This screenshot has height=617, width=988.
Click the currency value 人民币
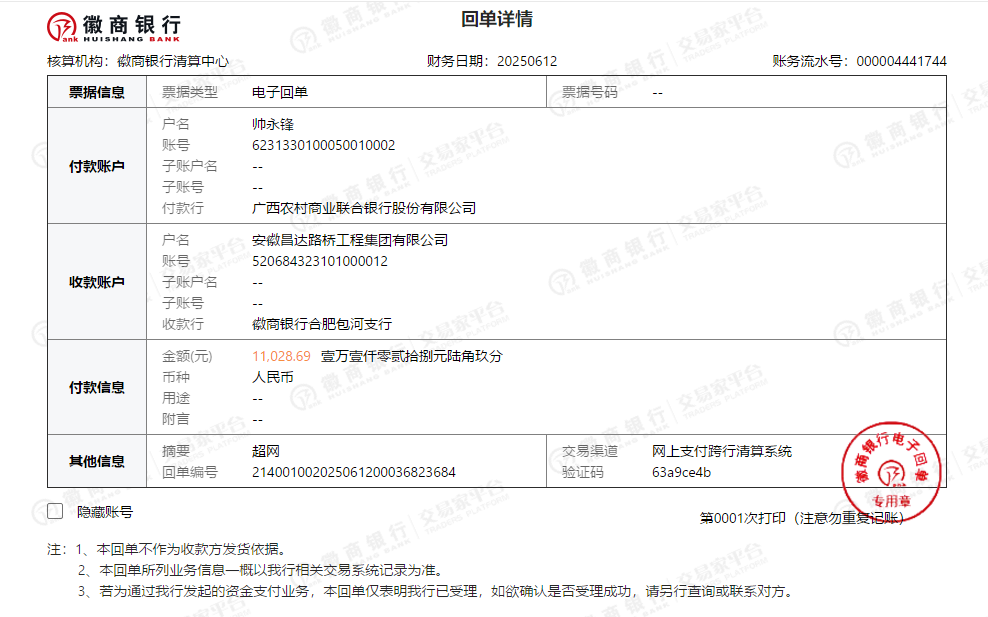[x=273, y=378]
